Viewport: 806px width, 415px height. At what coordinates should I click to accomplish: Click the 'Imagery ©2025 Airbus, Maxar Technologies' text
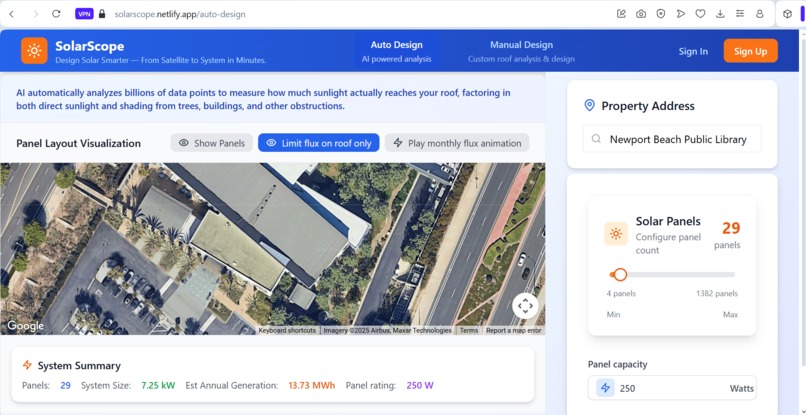click(x=388, y=331)
